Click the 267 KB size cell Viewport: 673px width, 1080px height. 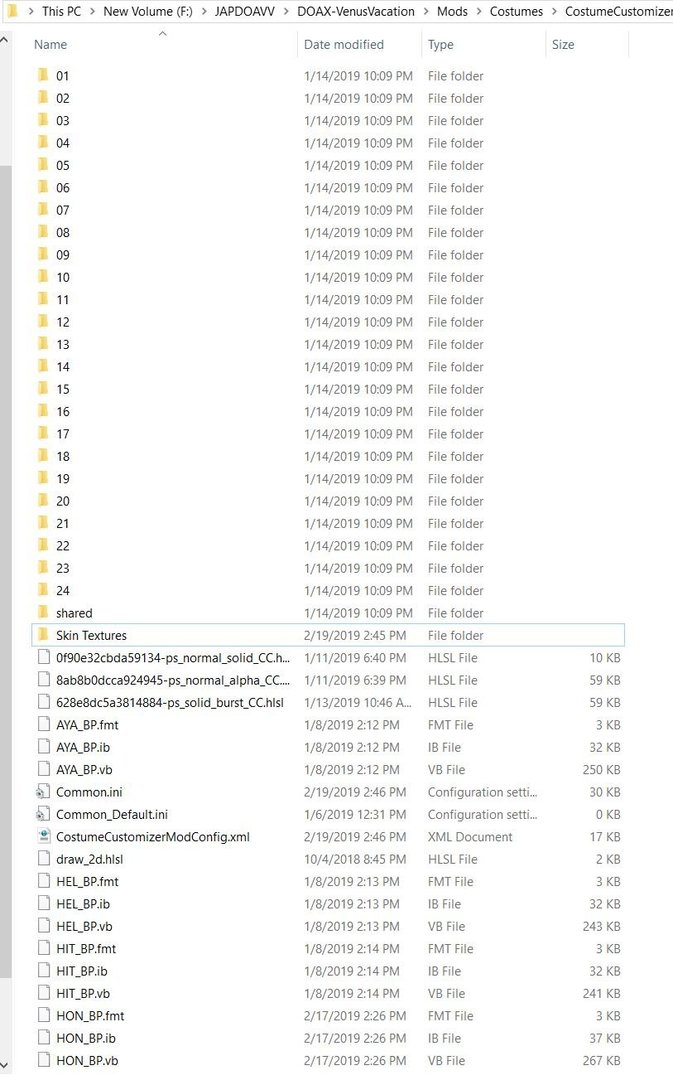[601, 1061]
